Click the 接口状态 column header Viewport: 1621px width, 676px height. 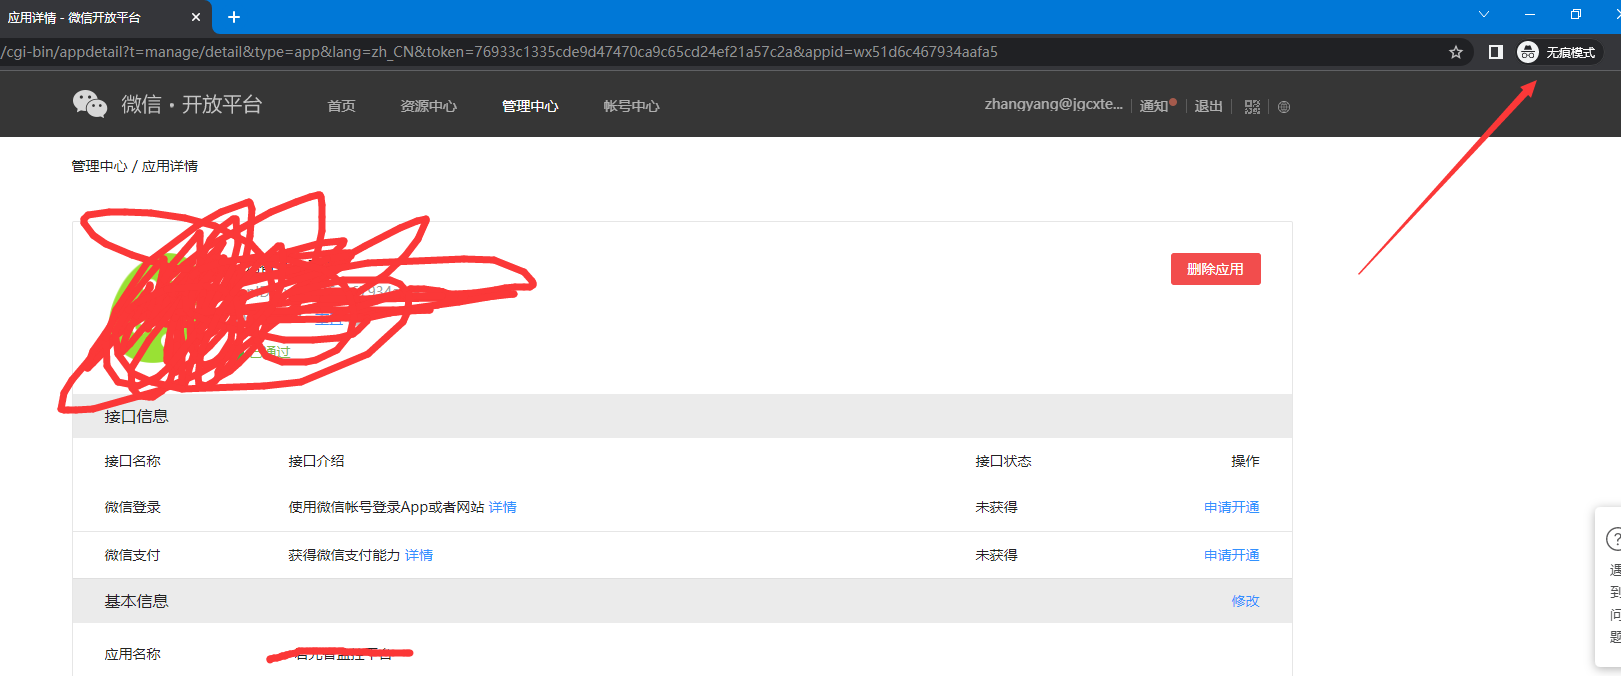click(x=1003, y=461)
